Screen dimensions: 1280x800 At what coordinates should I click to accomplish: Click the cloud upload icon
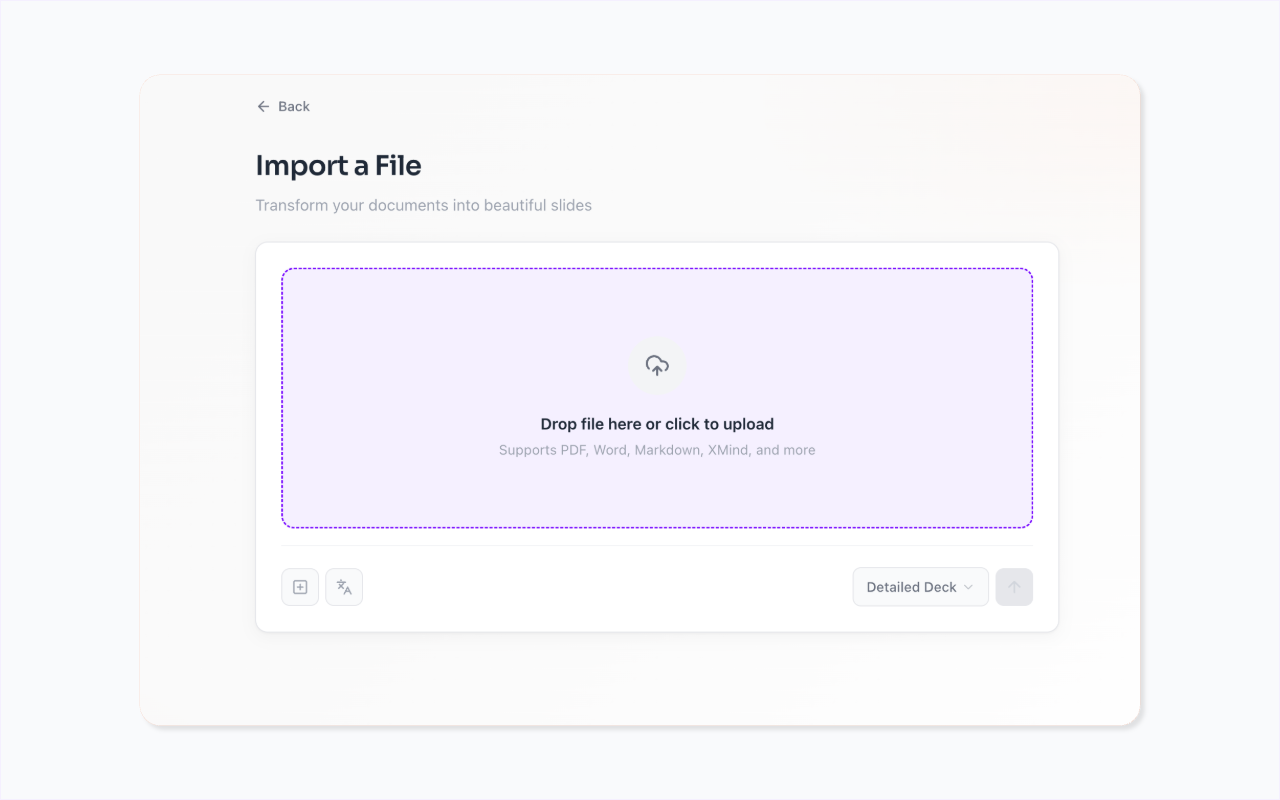[657, 366]
